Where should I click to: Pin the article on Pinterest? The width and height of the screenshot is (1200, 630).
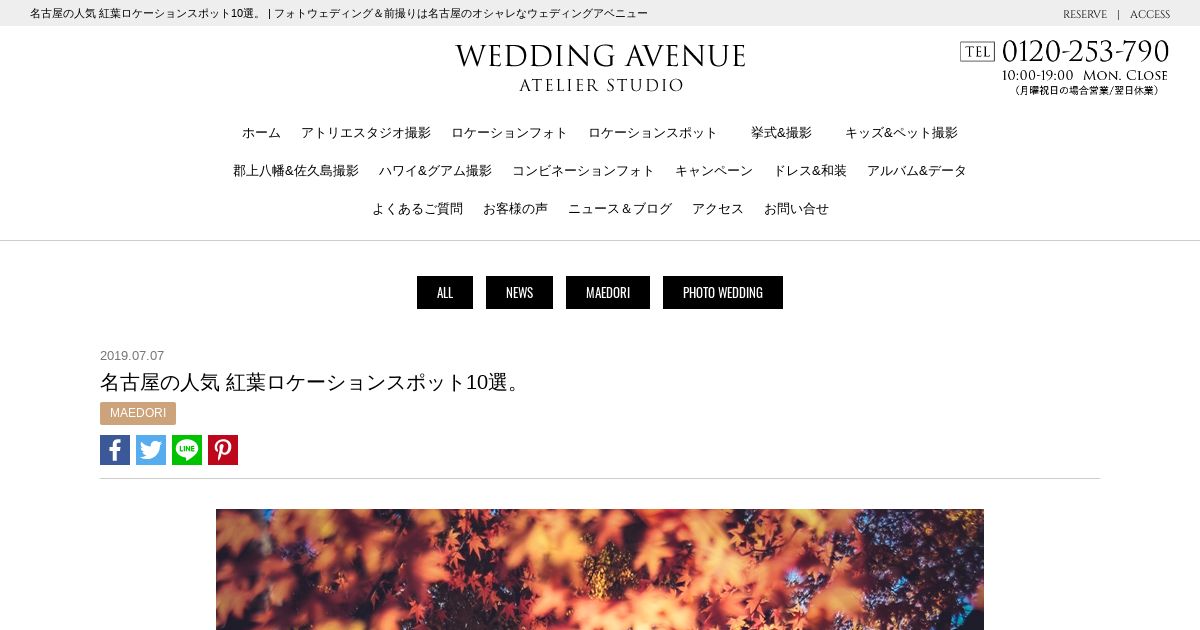coord(223,450)
